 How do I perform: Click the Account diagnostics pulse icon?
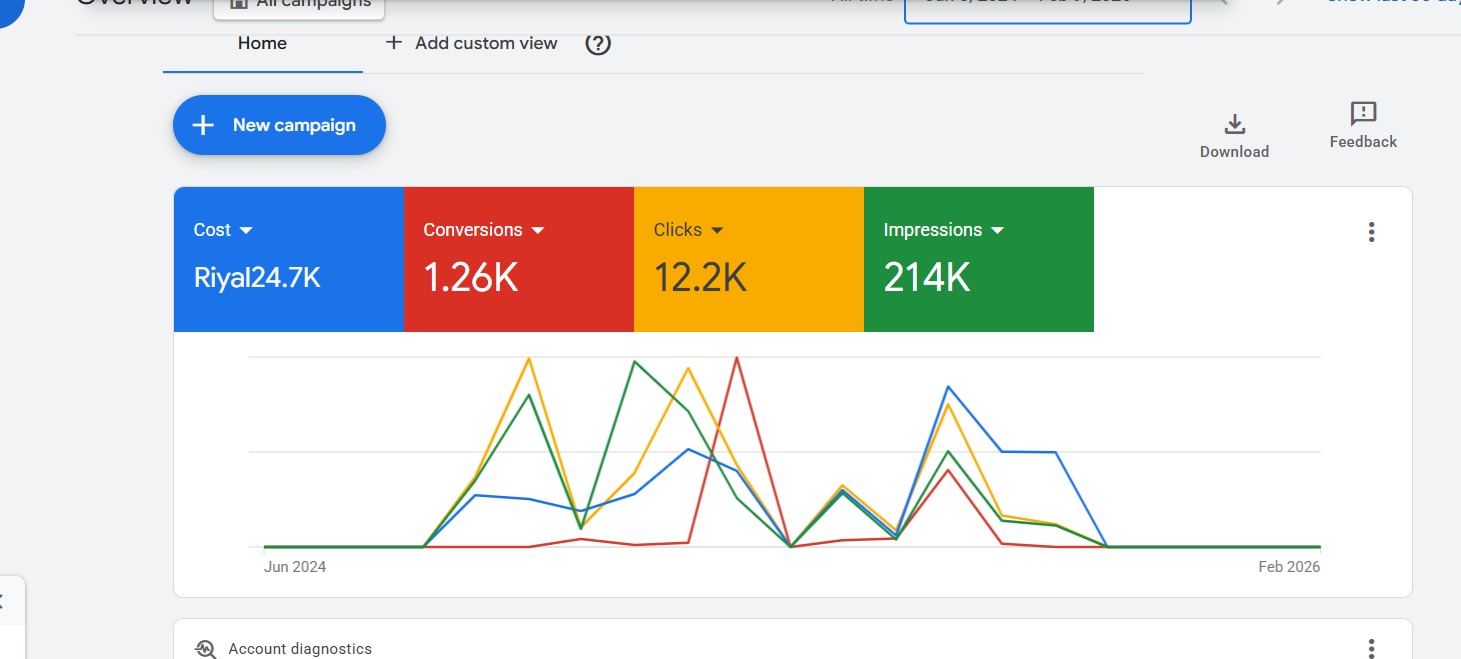(x=205, y=649)
